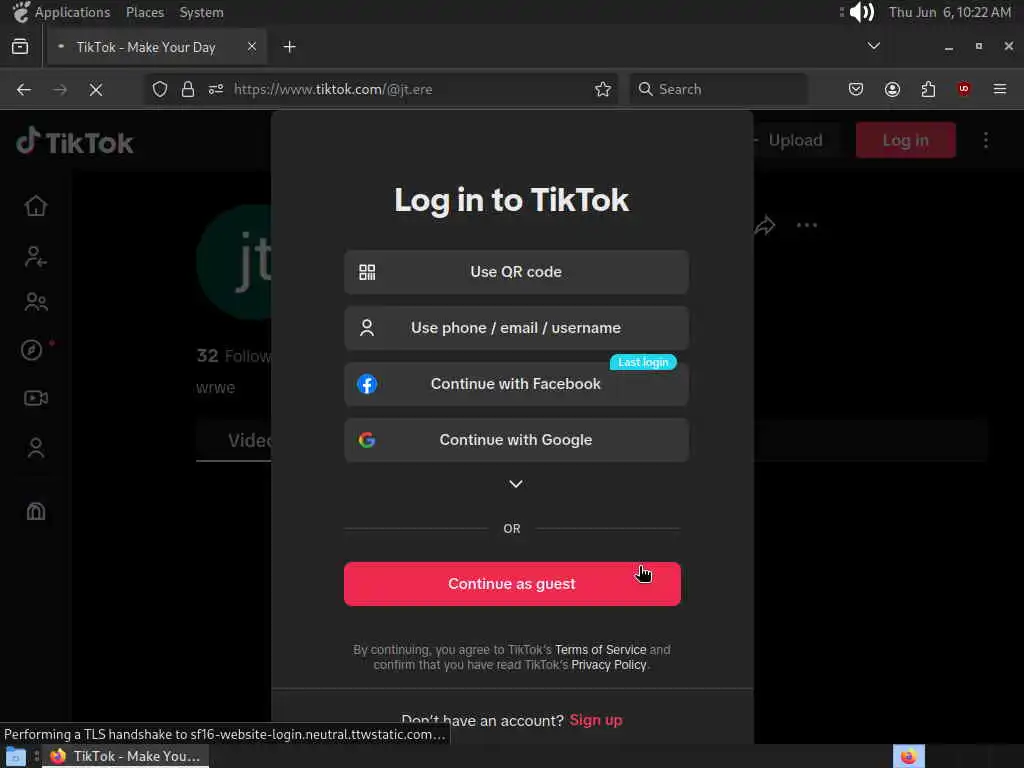Screen dimensions: 1024x768
Task: Open the System menu
Action: click(x=201, y=12)
